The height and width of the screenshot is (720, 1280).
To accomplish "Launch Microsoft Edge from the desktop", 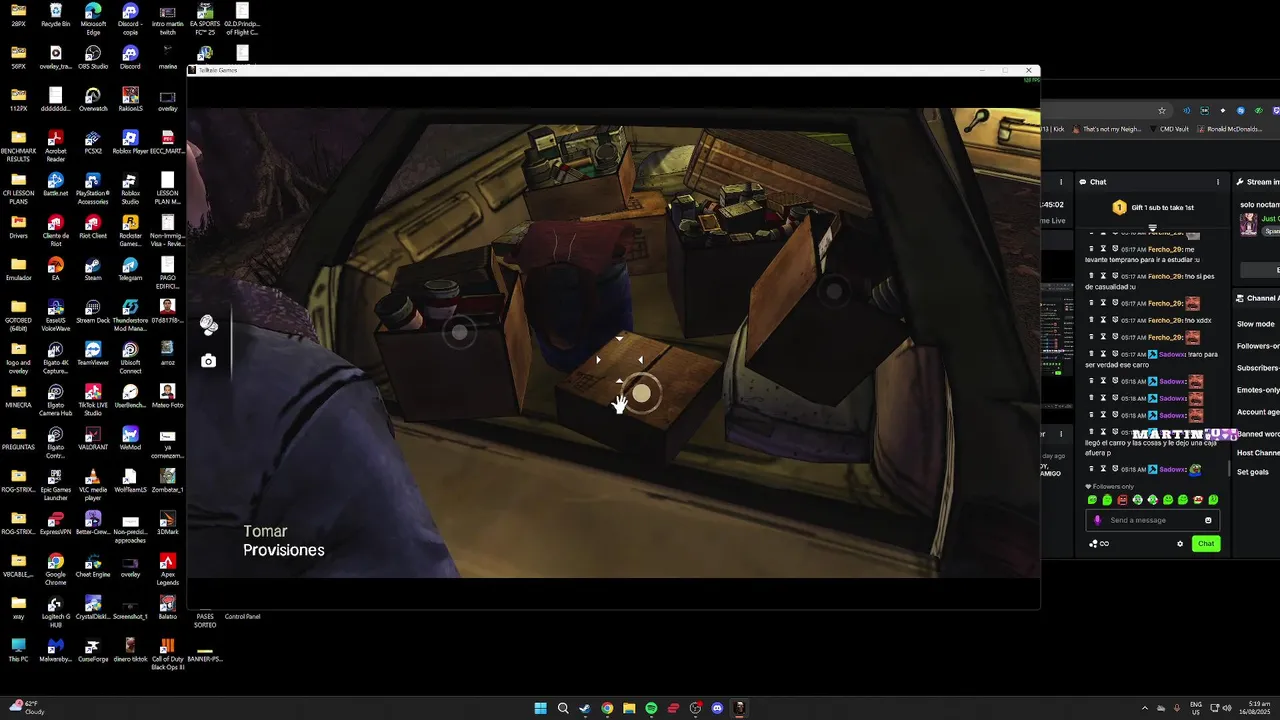I will coord(93,19).
